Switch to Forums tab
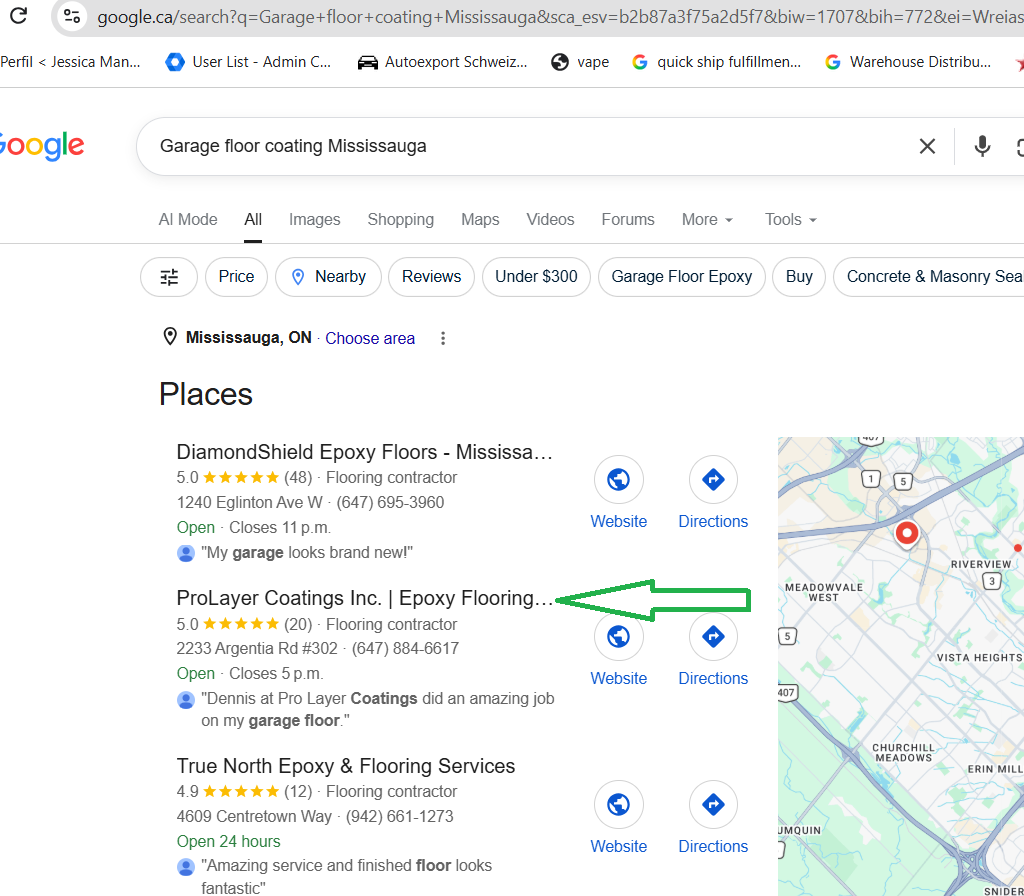This screenshot has width=1024, height=896. (x=628, y=219)
